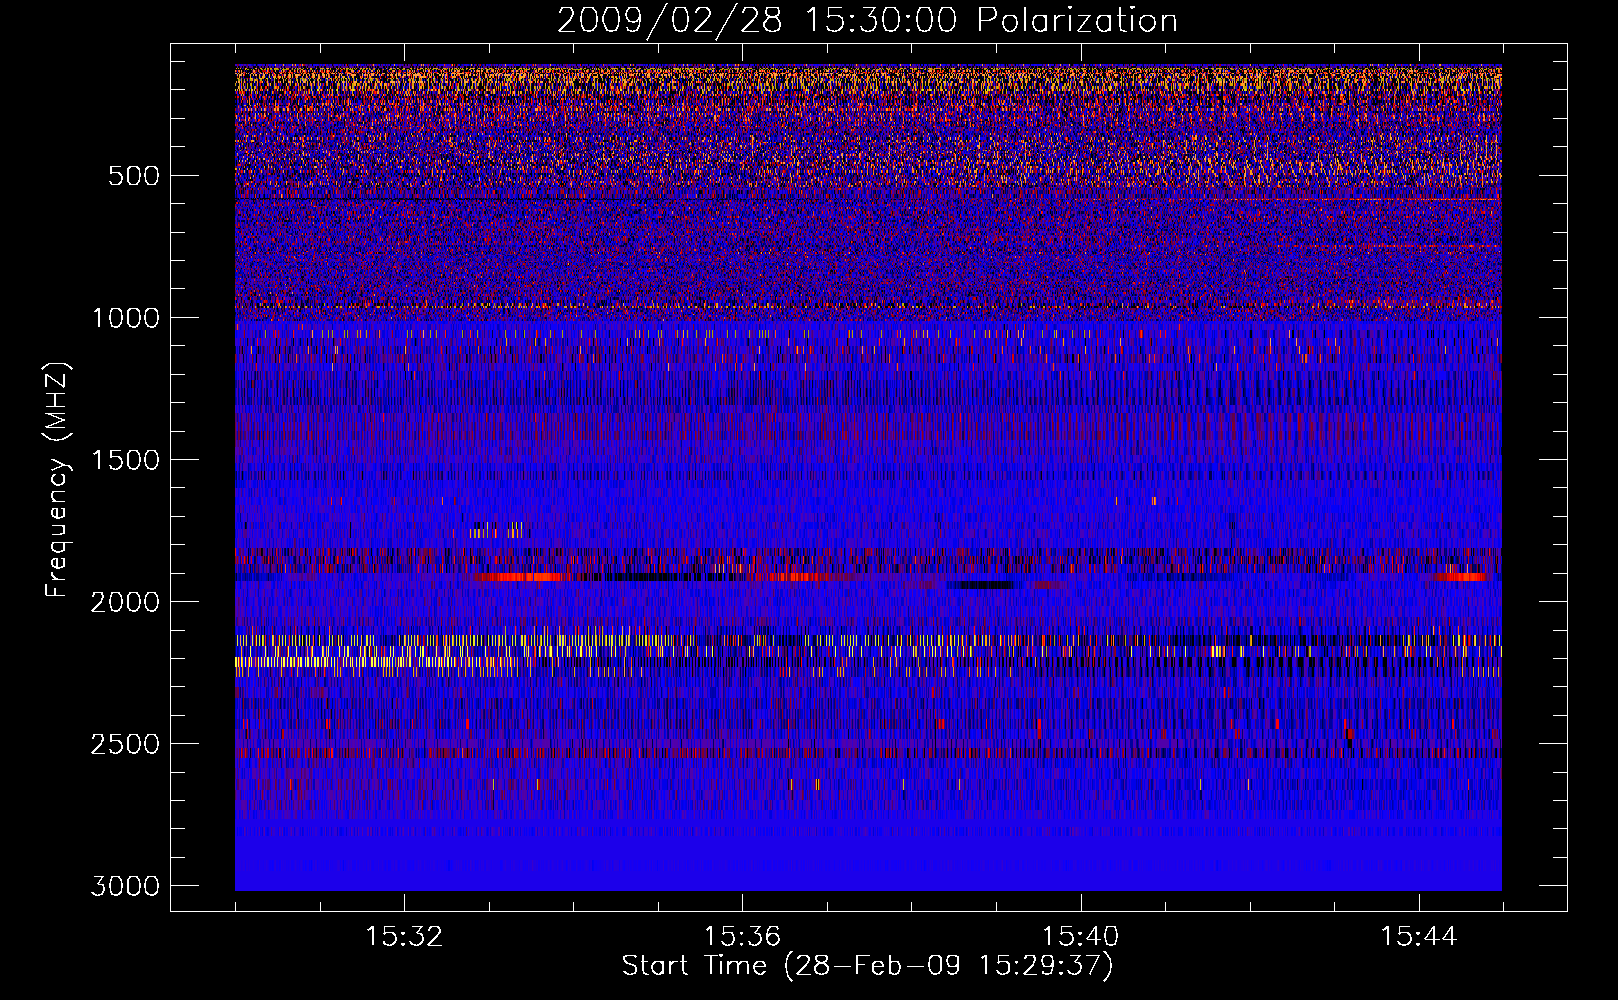Click the 3000 frequency tick label

coord(125,886)
